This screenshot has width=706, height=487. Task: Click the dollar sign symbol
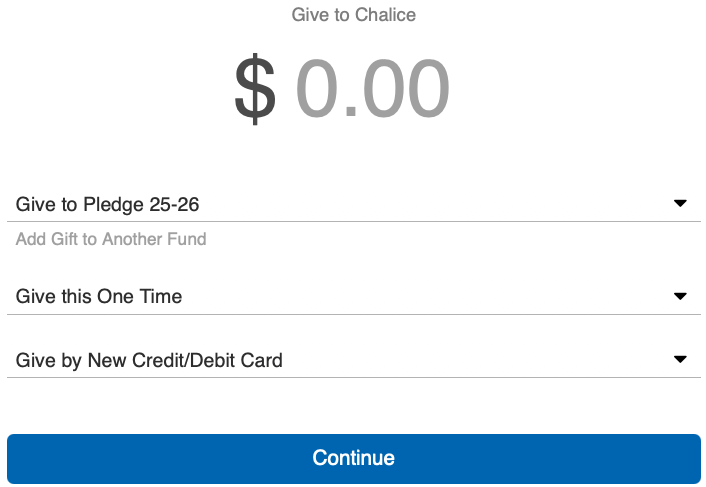point(255,90)
